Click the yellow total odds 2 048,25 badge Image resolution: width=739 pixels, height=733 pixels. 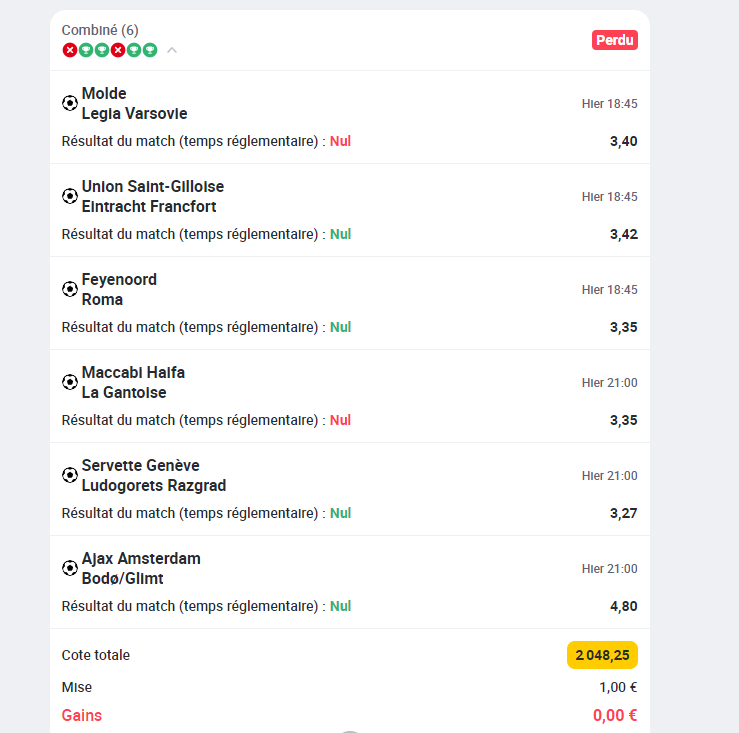pos(602,655)
